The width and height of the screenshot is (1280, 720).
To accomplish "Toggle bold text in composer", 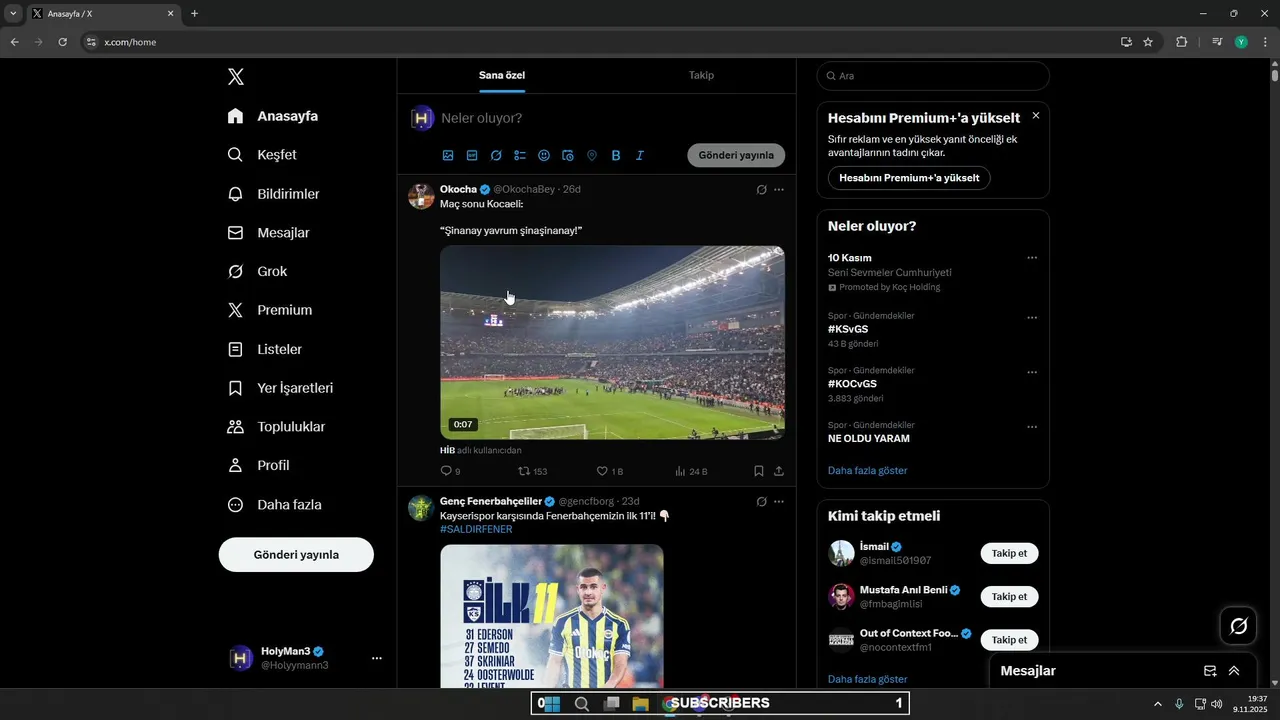I will click(616, 155).
